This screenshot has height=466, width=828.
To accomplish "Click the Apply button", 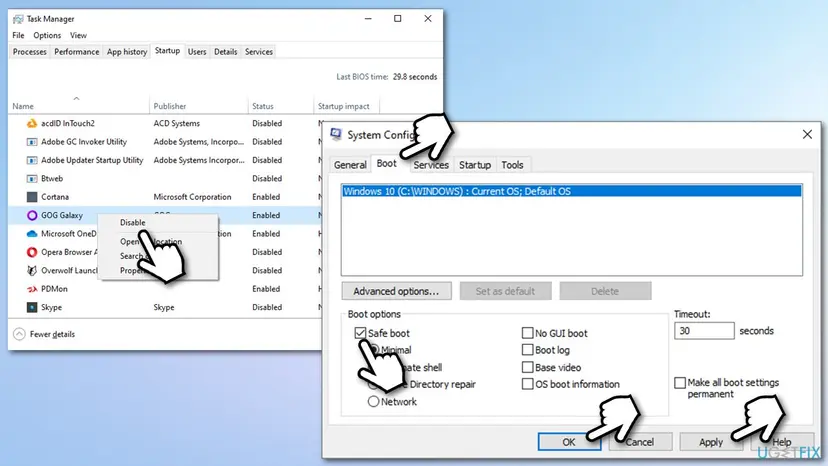I will point(711,442).
